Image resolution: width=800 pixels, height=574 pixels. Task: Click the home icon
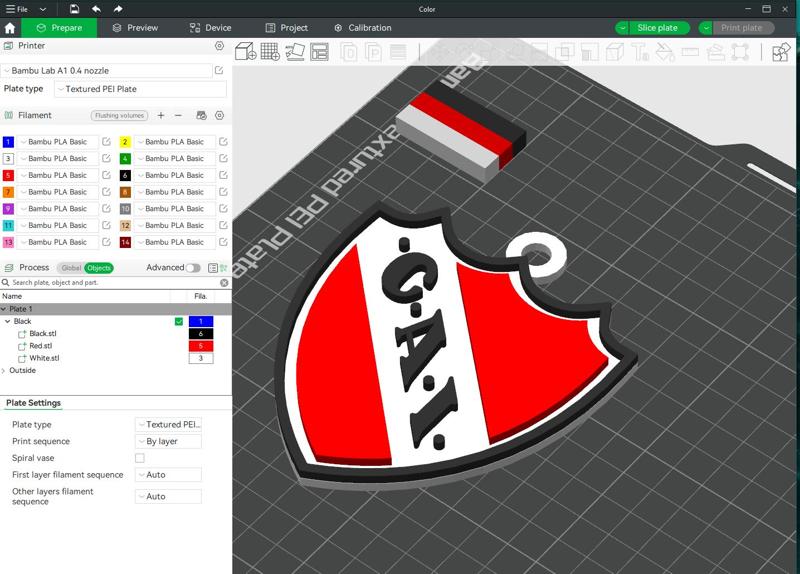[x=10, y=28]
